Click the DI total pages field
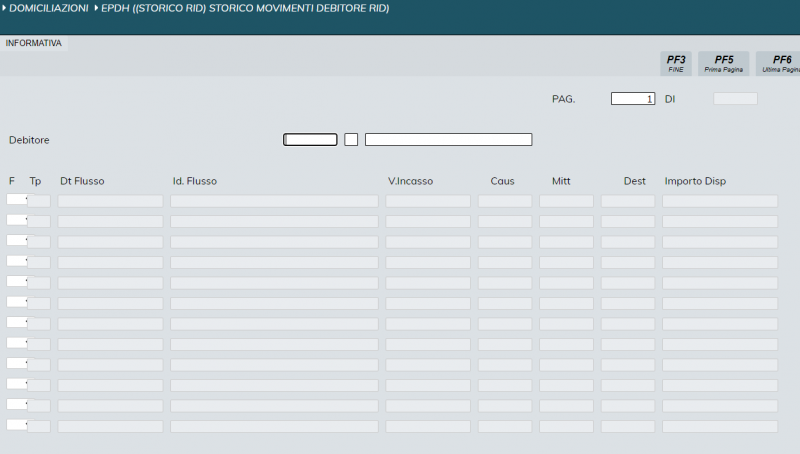Viewport: 800px width, 454px height. click(735, 99)
